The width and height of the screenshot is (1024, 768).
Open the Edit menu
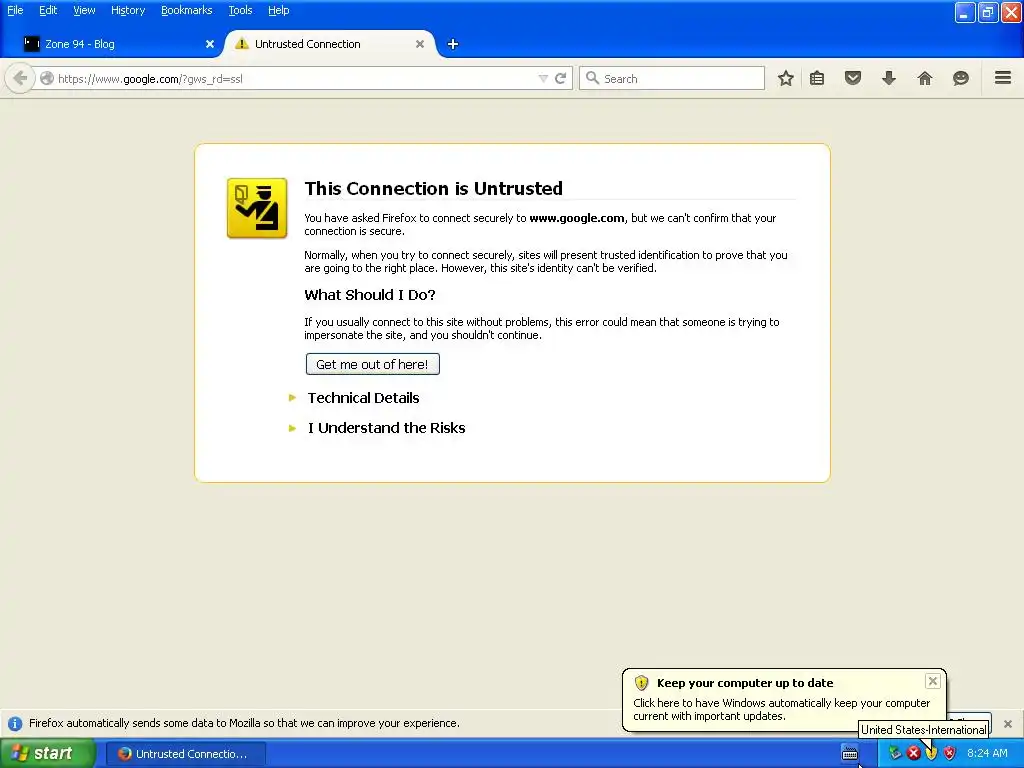tap(48, 10)
